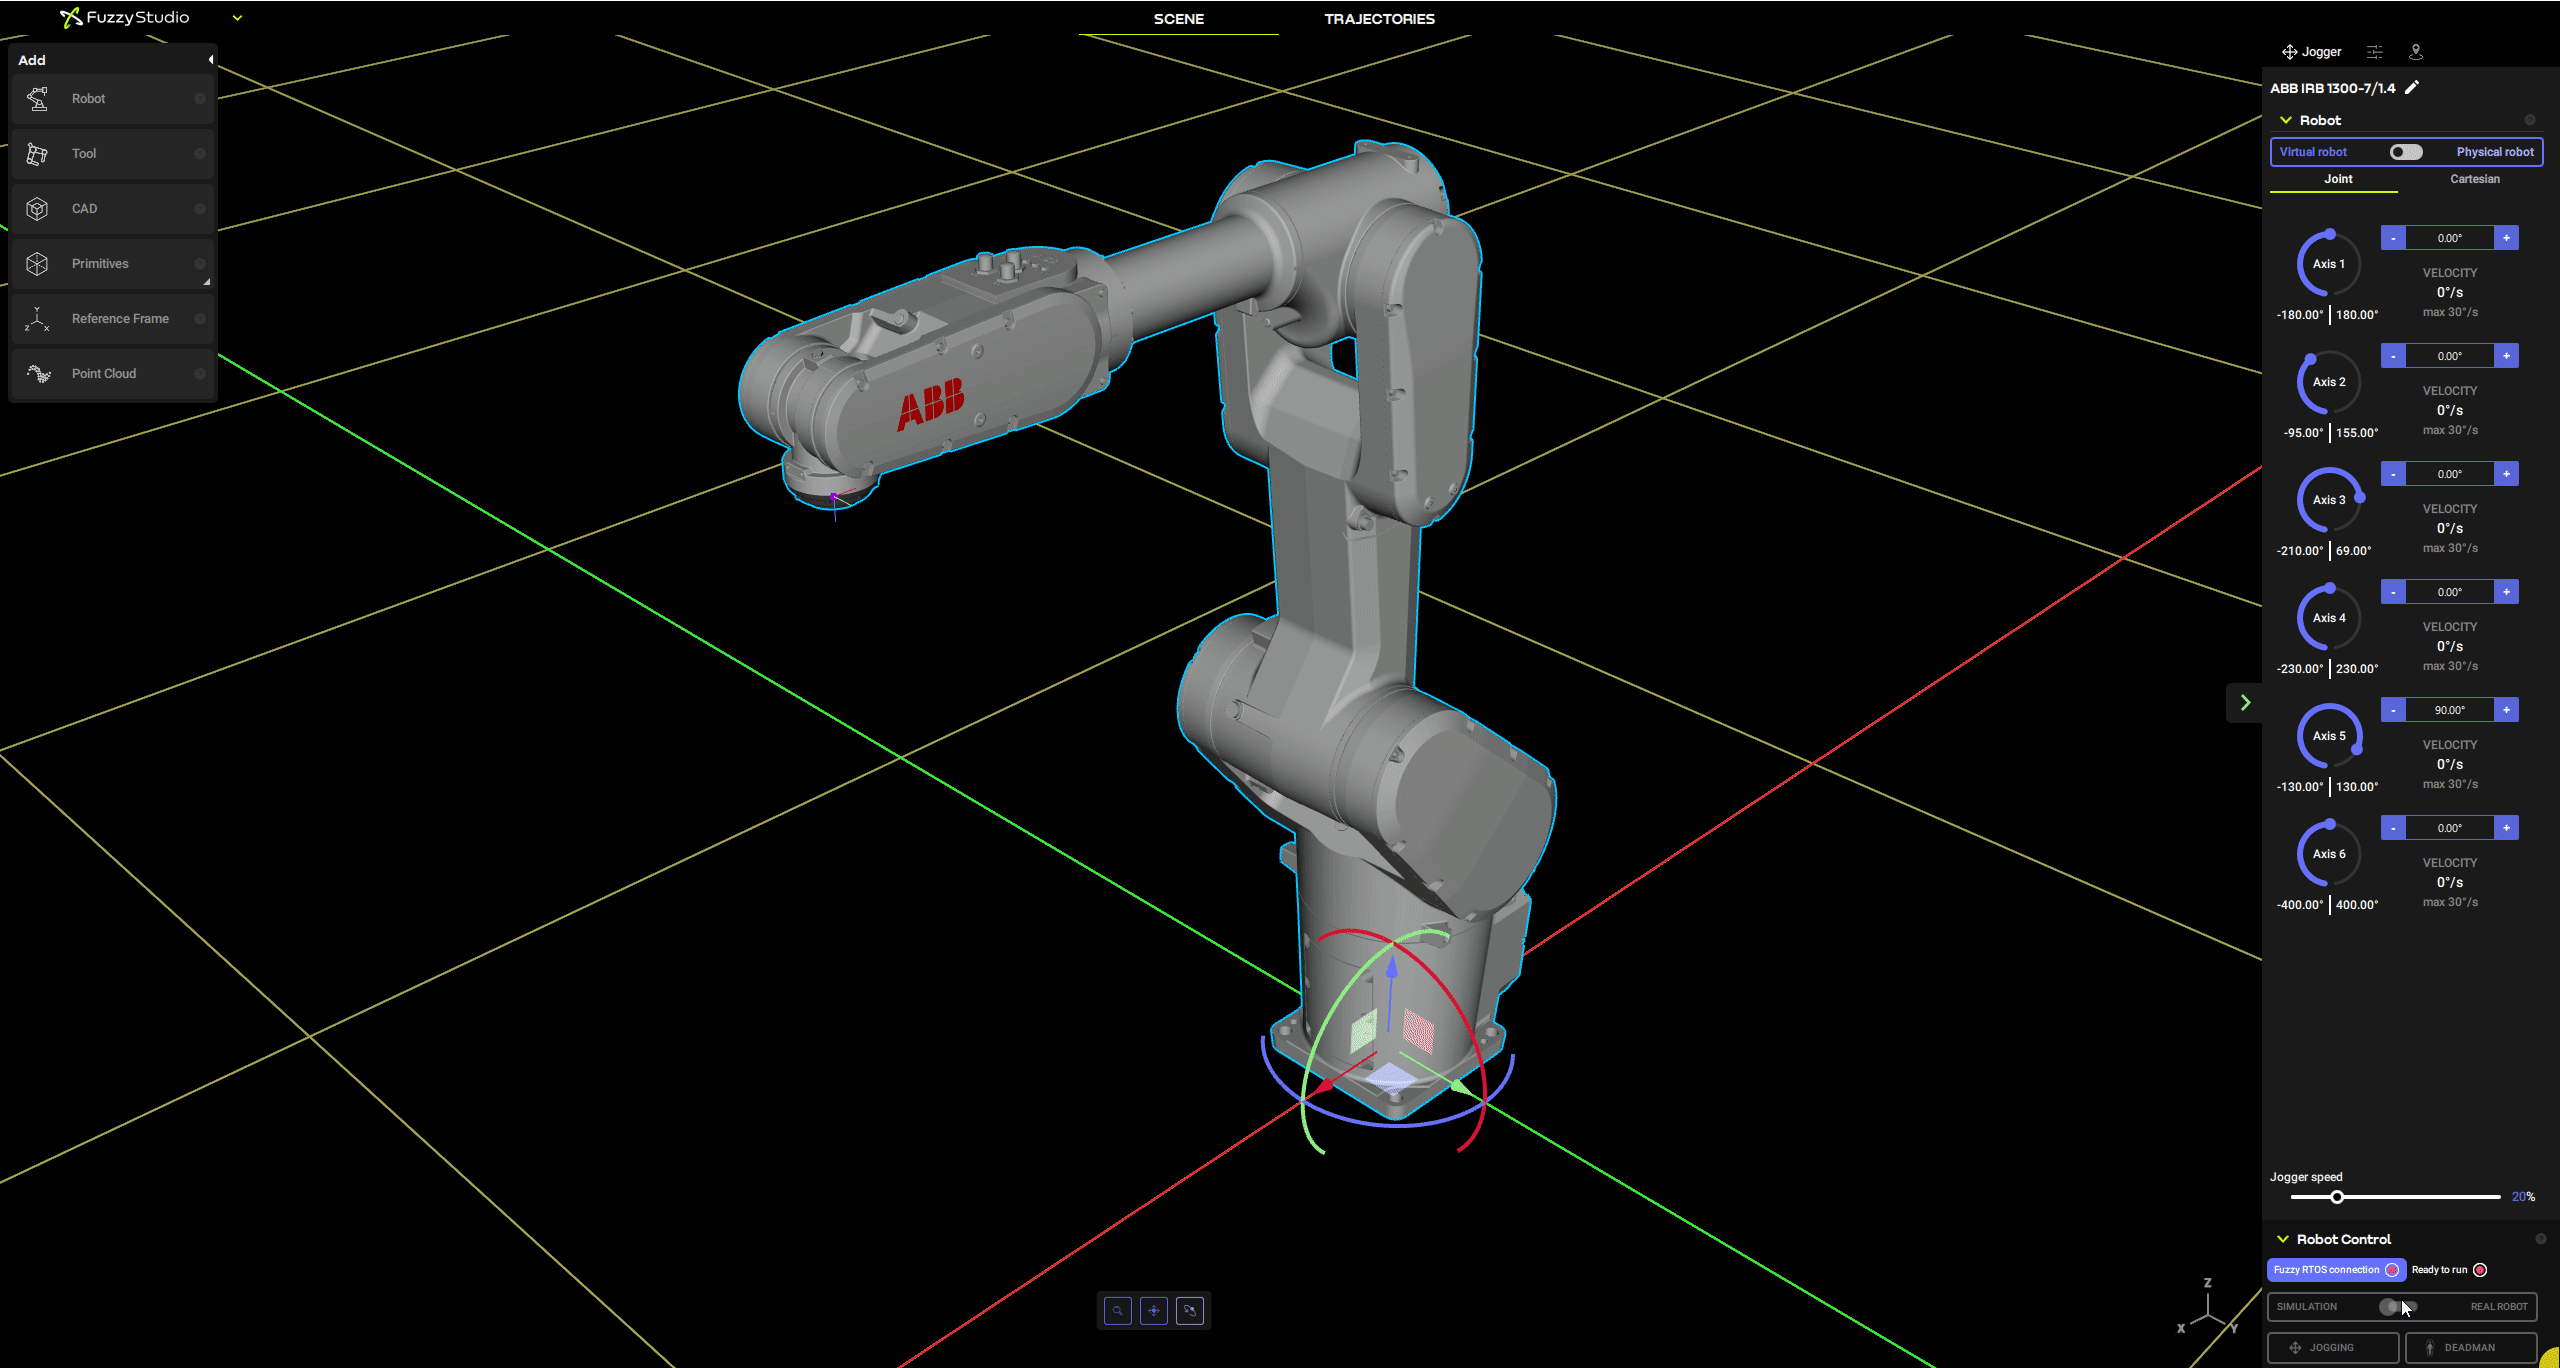
Task: Open help for the Robot section
Action: (2530, 120)
